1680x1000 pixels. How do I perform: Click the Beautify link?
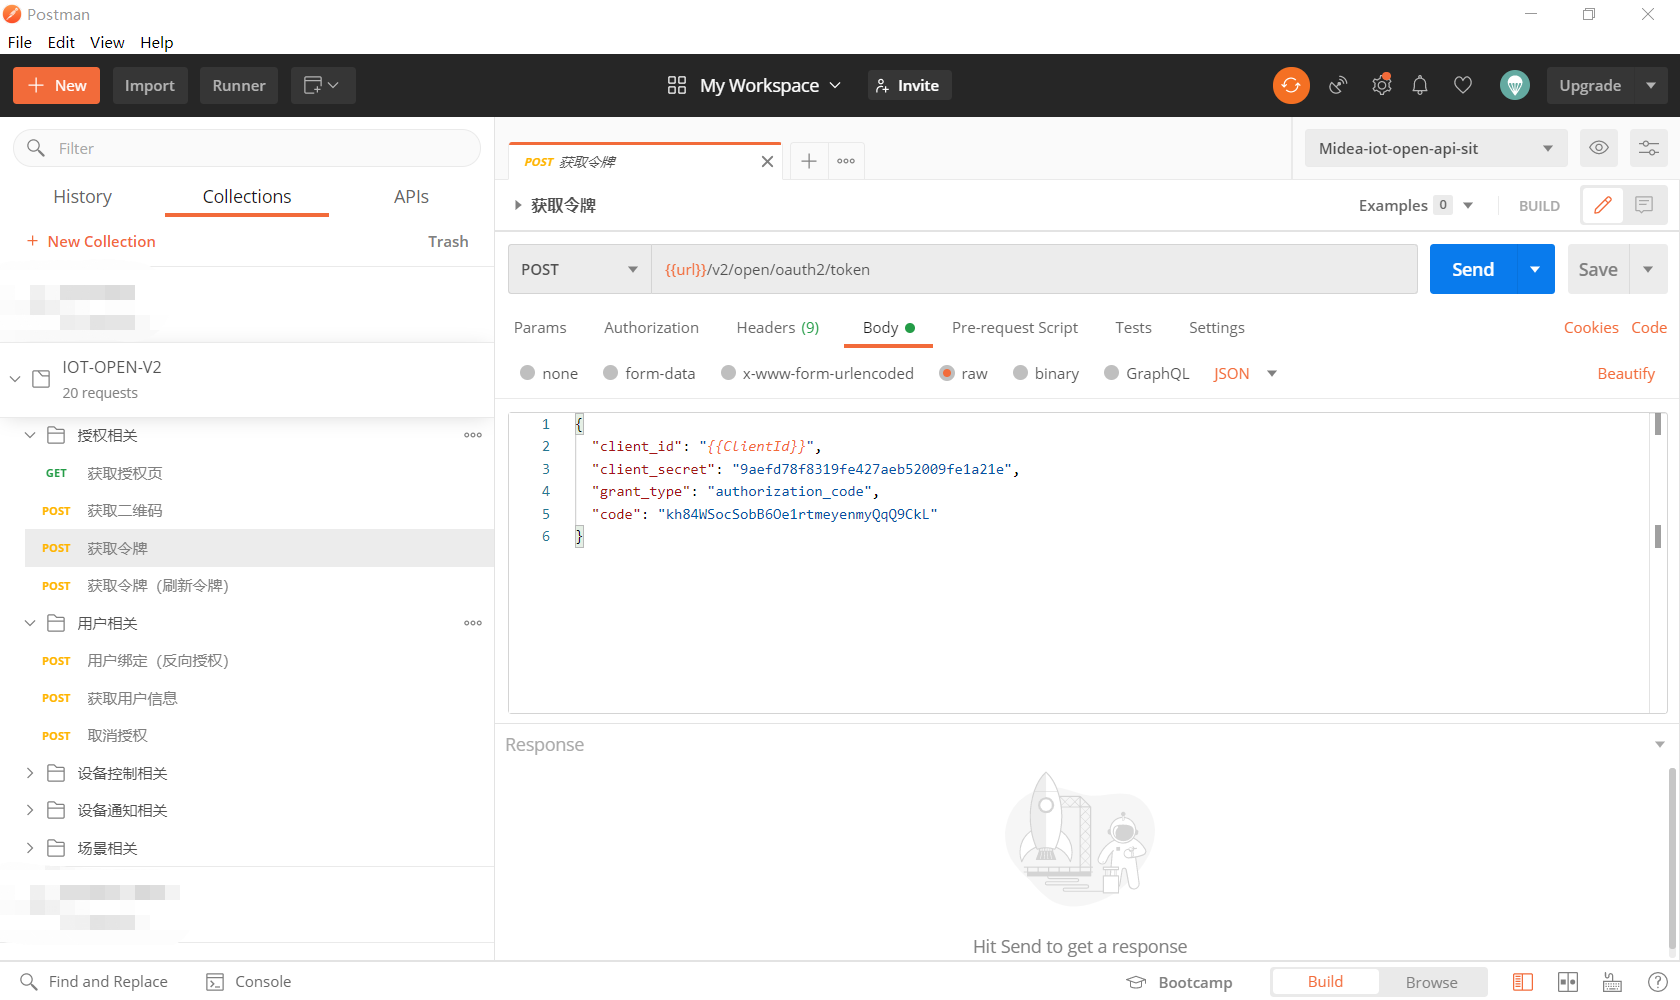coord(1626,373)
